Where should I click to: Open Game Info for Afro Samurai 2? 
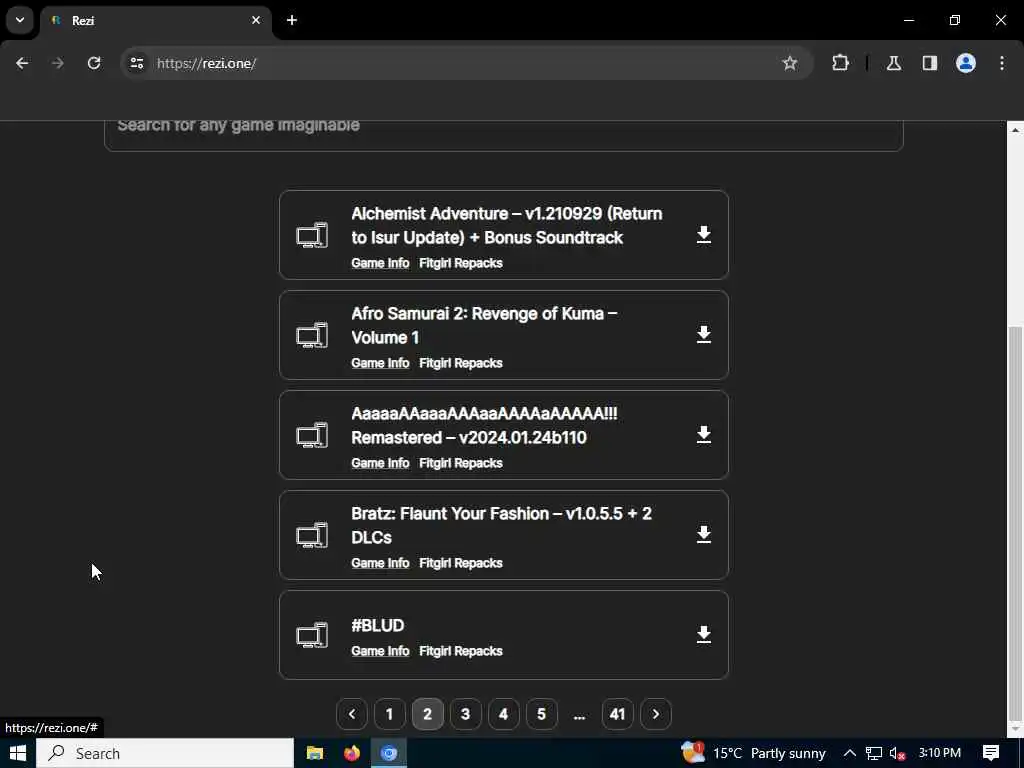coord(380,363)
